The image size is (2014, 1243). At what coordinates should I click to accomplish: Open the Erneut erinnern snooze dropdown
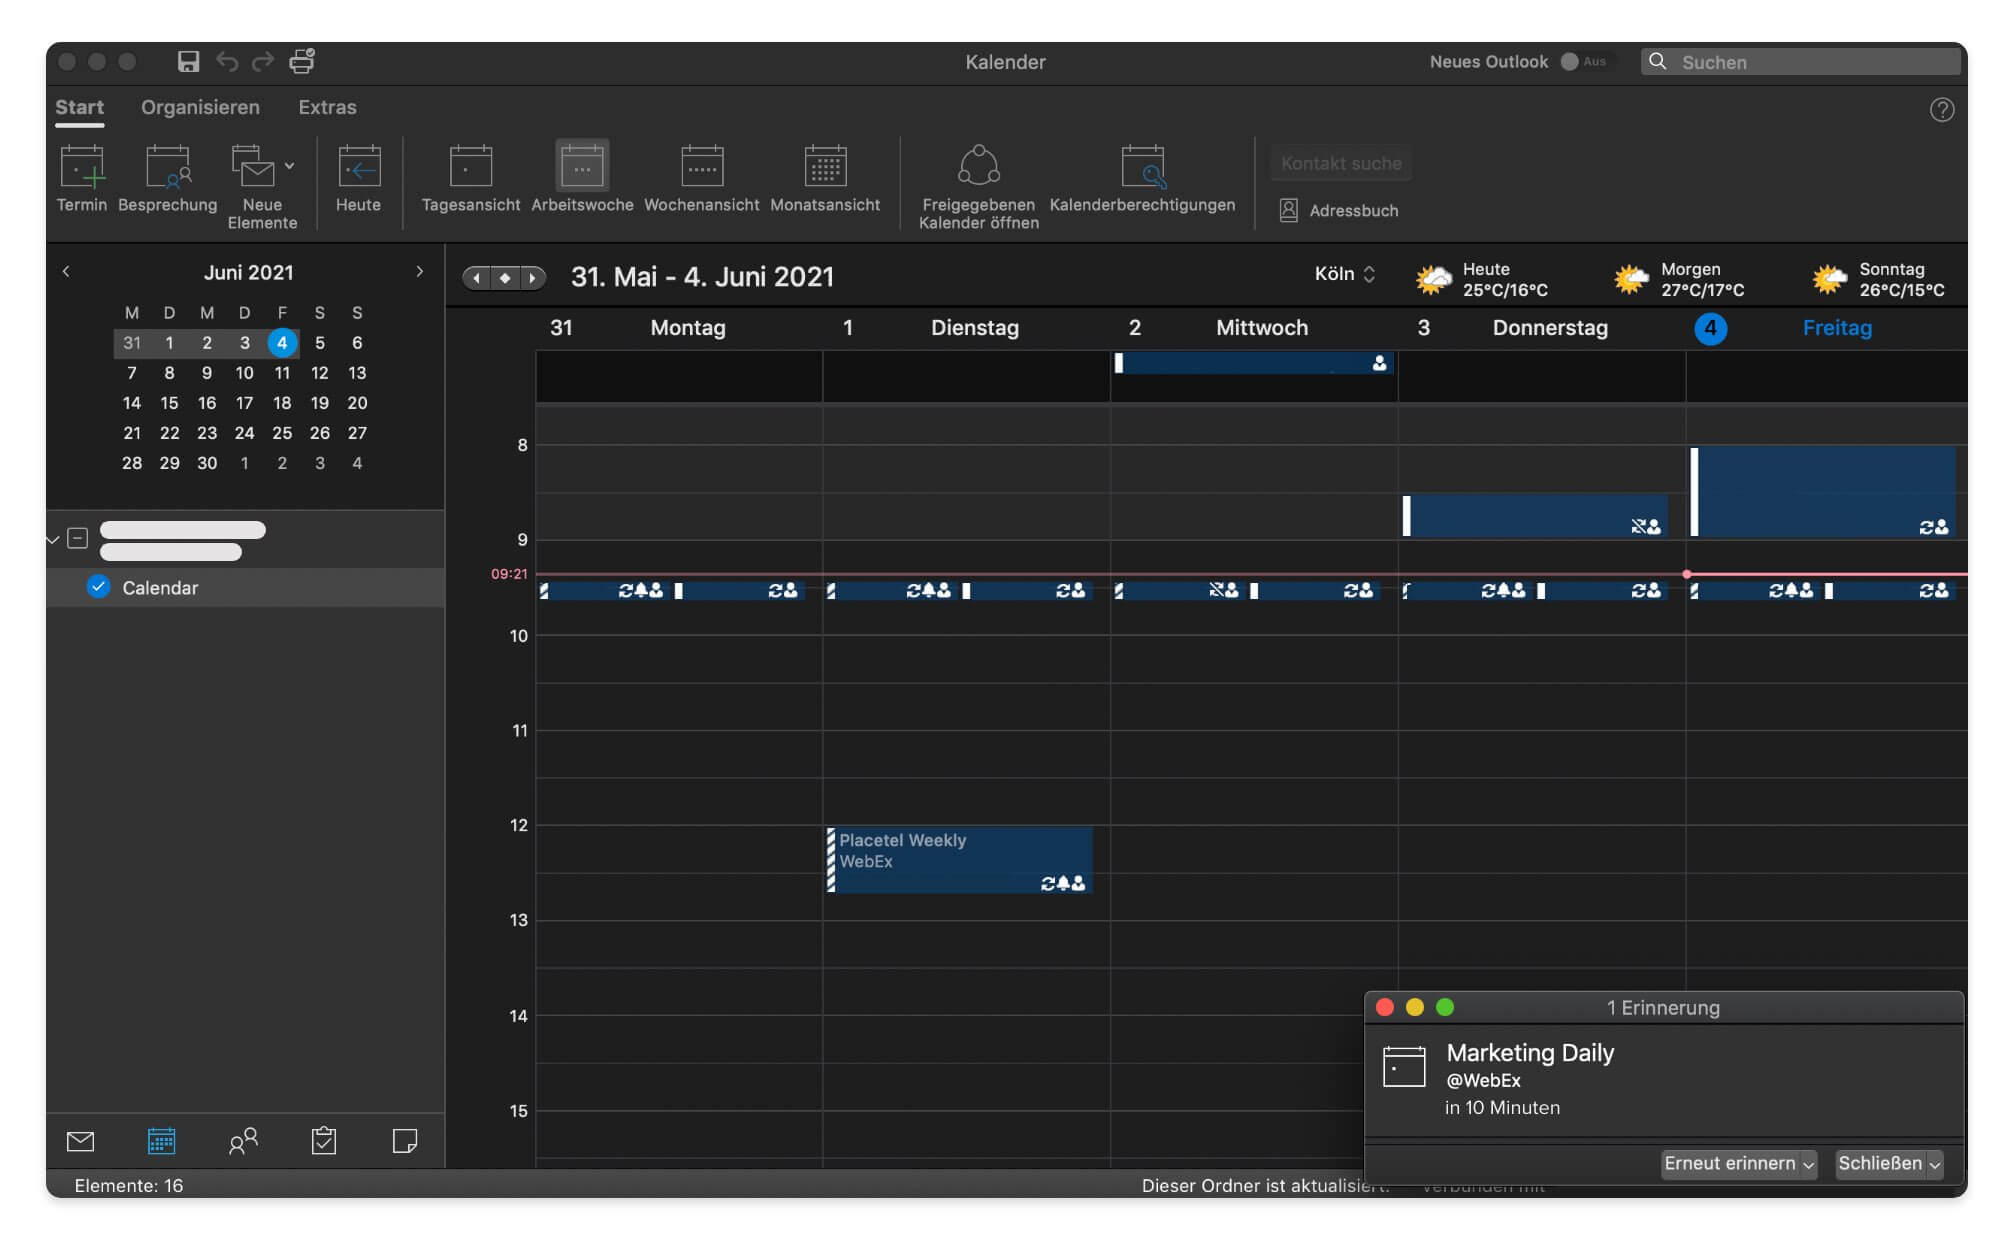click(x=1808, y=1164)
